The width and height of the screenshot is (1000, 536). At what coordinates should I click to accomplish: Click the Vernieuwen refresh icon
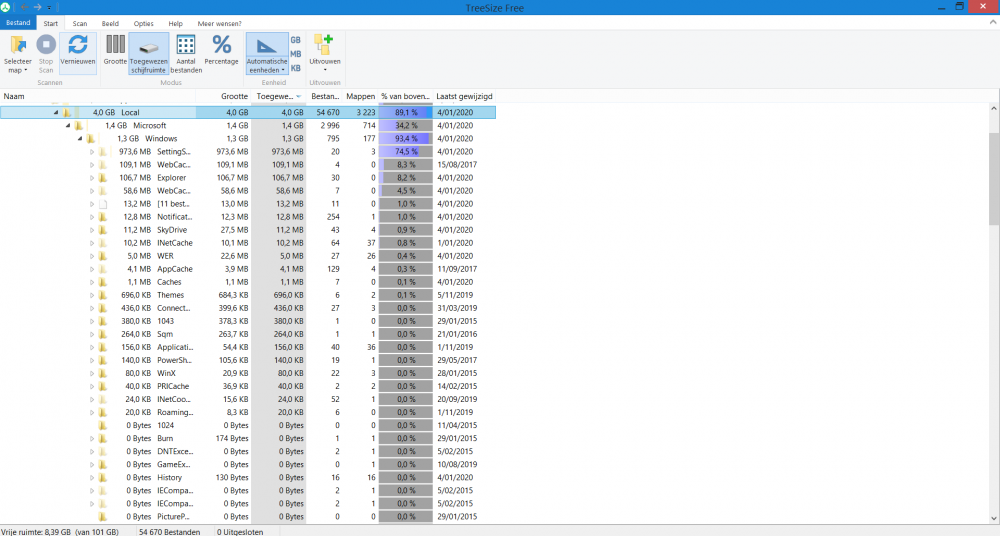coord(77,44)
